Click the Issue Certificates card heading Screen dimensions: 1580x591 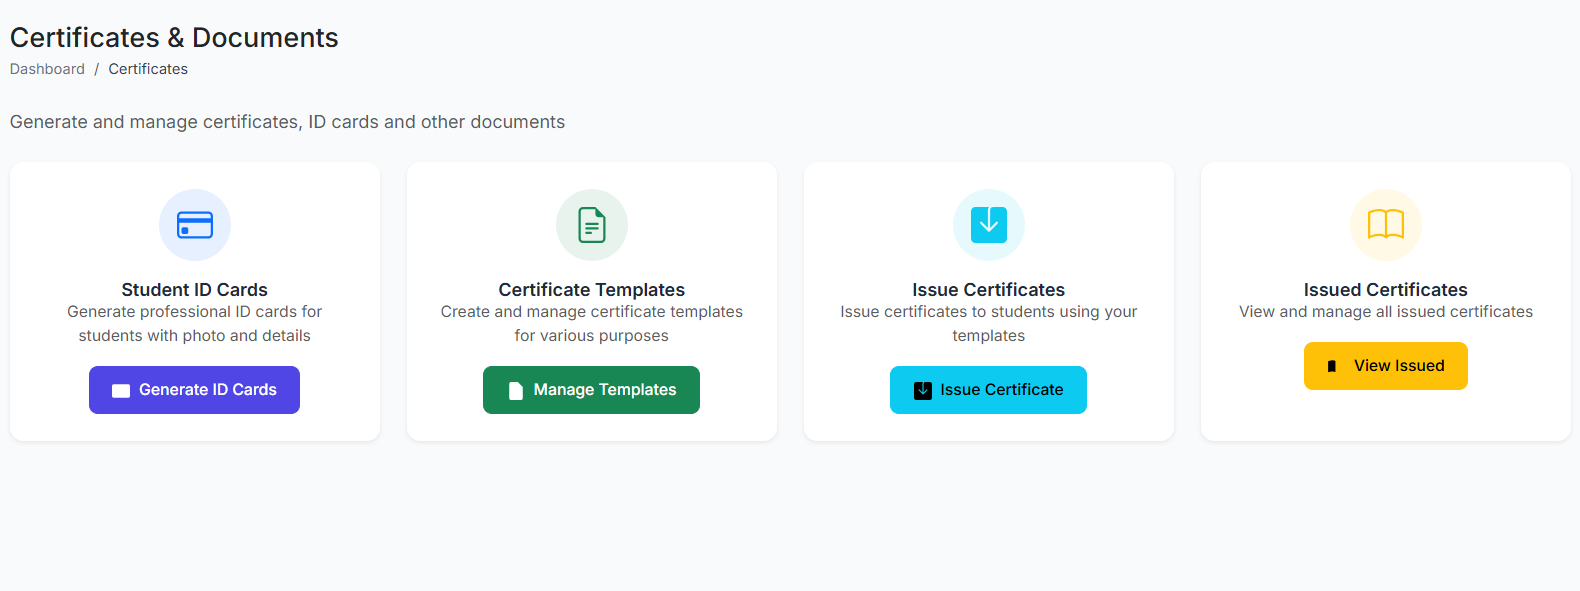[988, 290]
